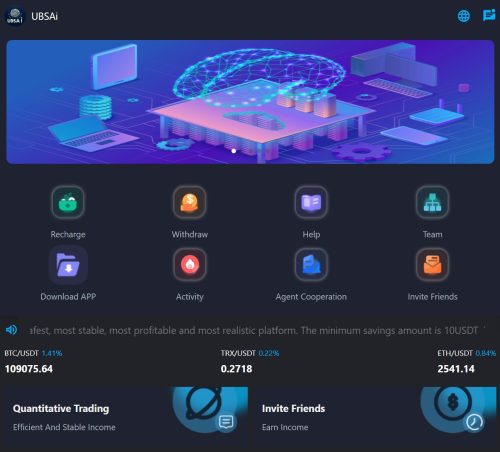This screenshot has width=500, height=452.
Task: Open the Activity flame icon
Action: click(189, 265)
